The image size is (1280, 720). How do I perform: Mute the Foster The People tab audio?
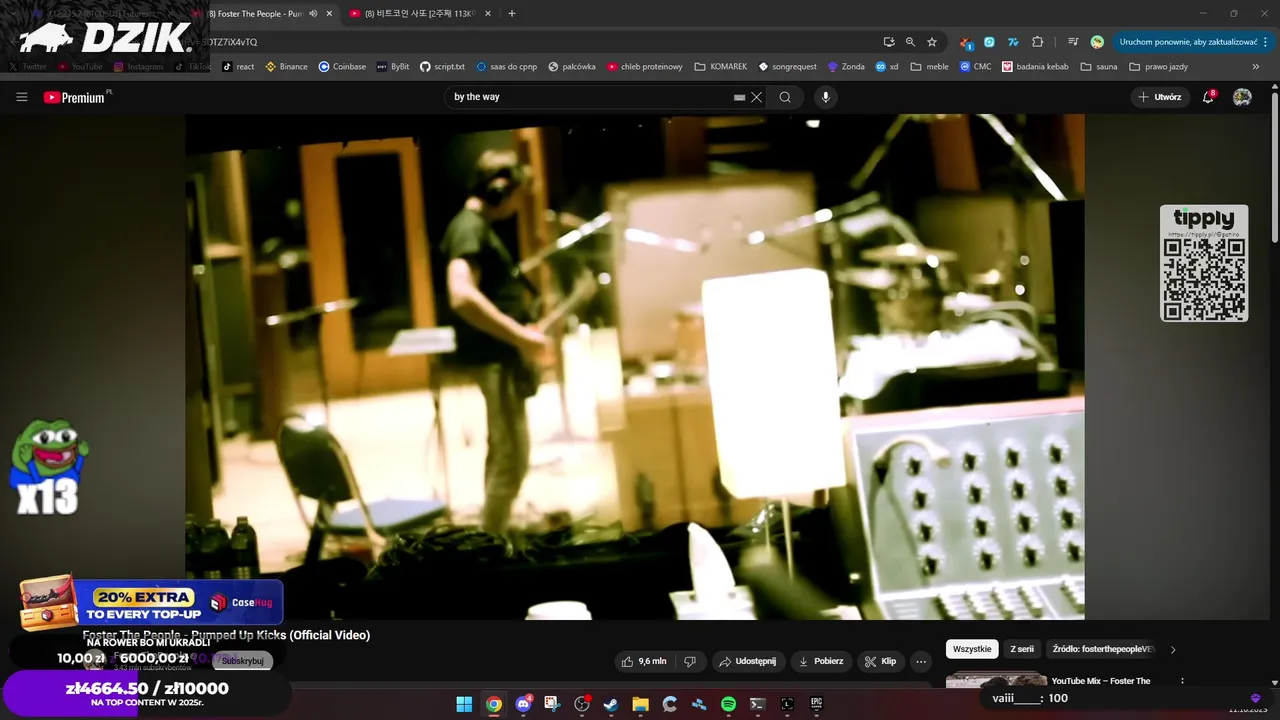pos(313,14)
